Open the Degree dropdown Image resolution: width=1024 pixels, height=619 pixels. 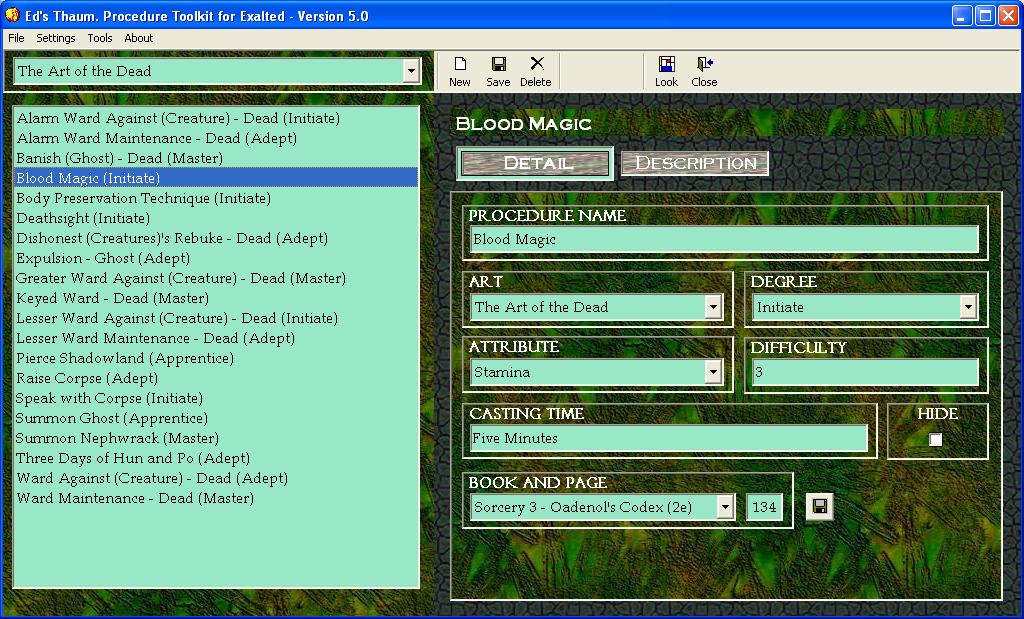tap(968, 307)
